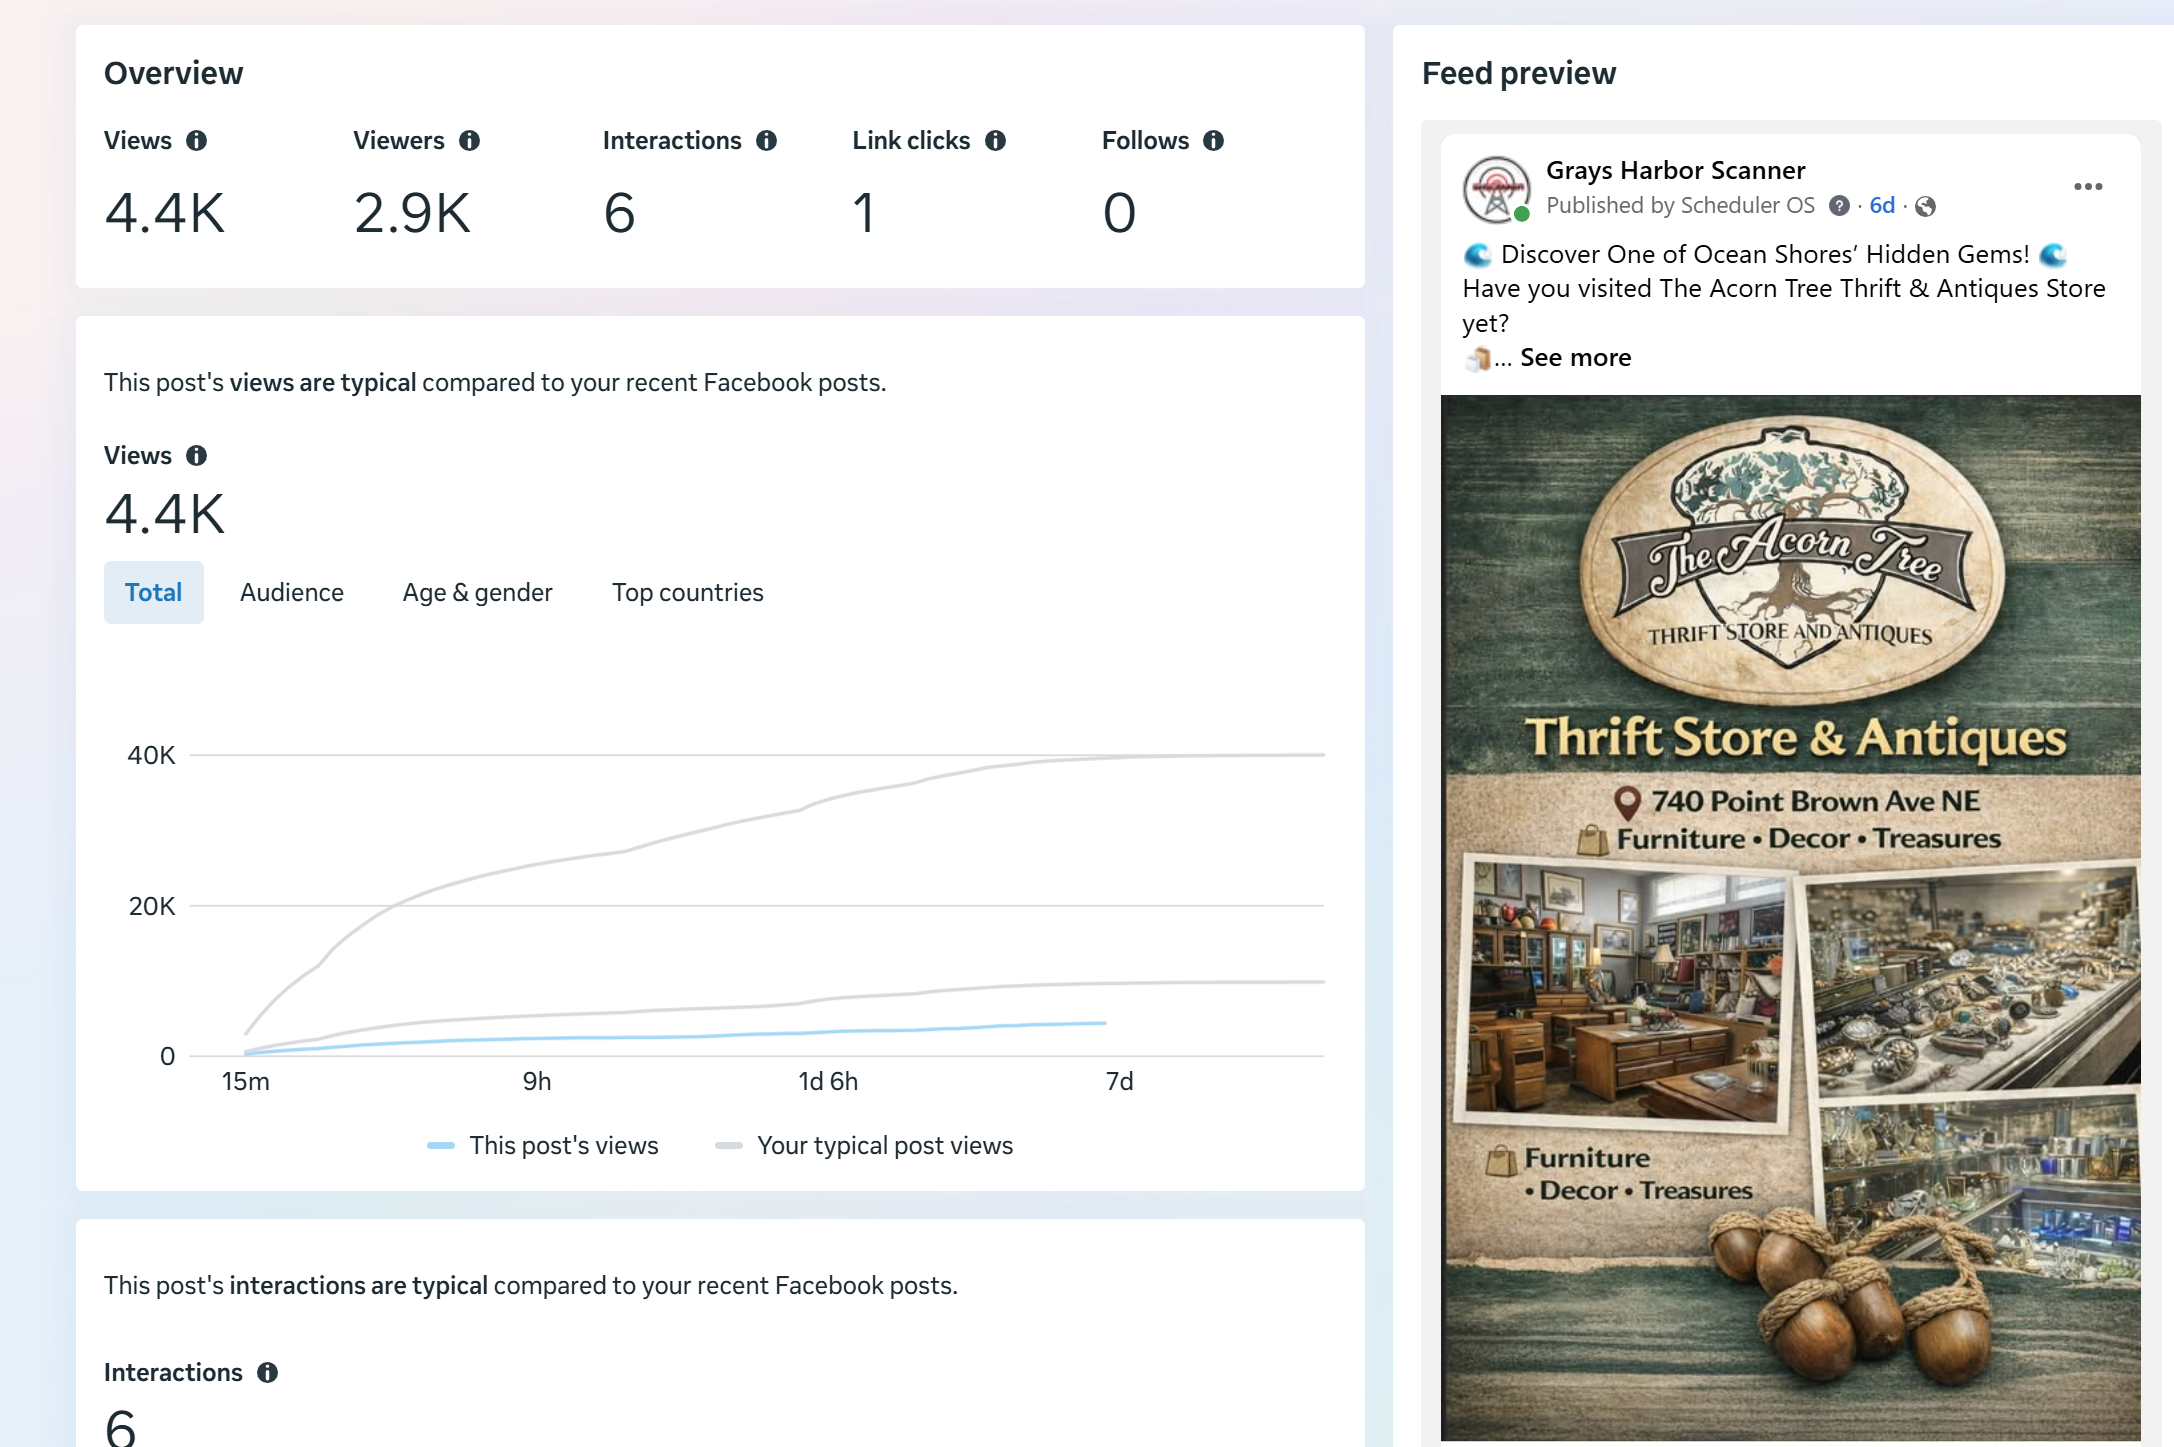Click the Grays Harbor Scanner profile picture
Viewport: 2174px width, 1447px height.
point(1496,189)
